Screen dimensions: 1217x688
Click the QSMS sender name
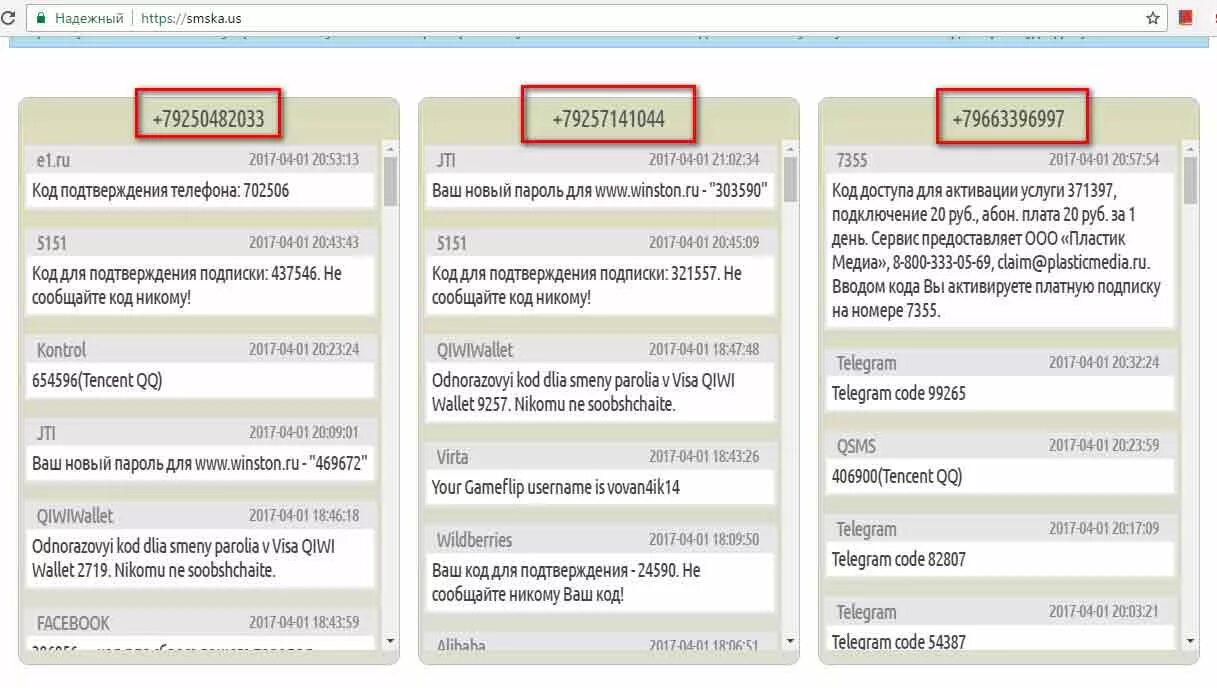[x=856, y=446]
